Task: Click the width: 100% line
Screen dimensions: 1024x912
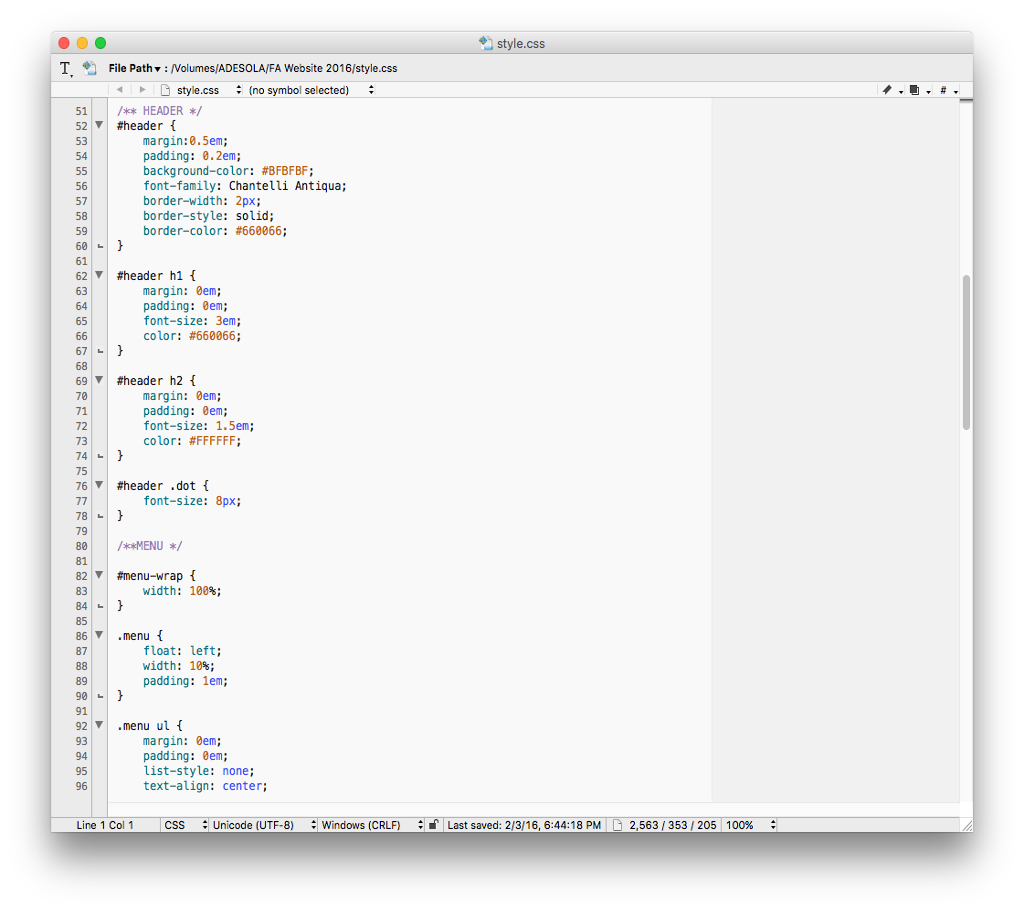Action: (182, 591)
